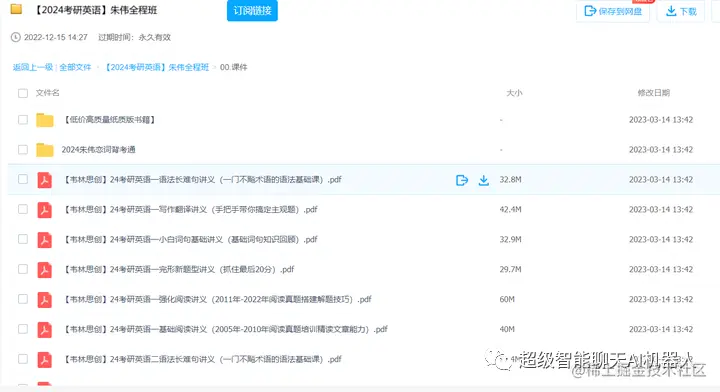Open file name 小白词句基础讲义 .pdf

[x=190, y=239]
